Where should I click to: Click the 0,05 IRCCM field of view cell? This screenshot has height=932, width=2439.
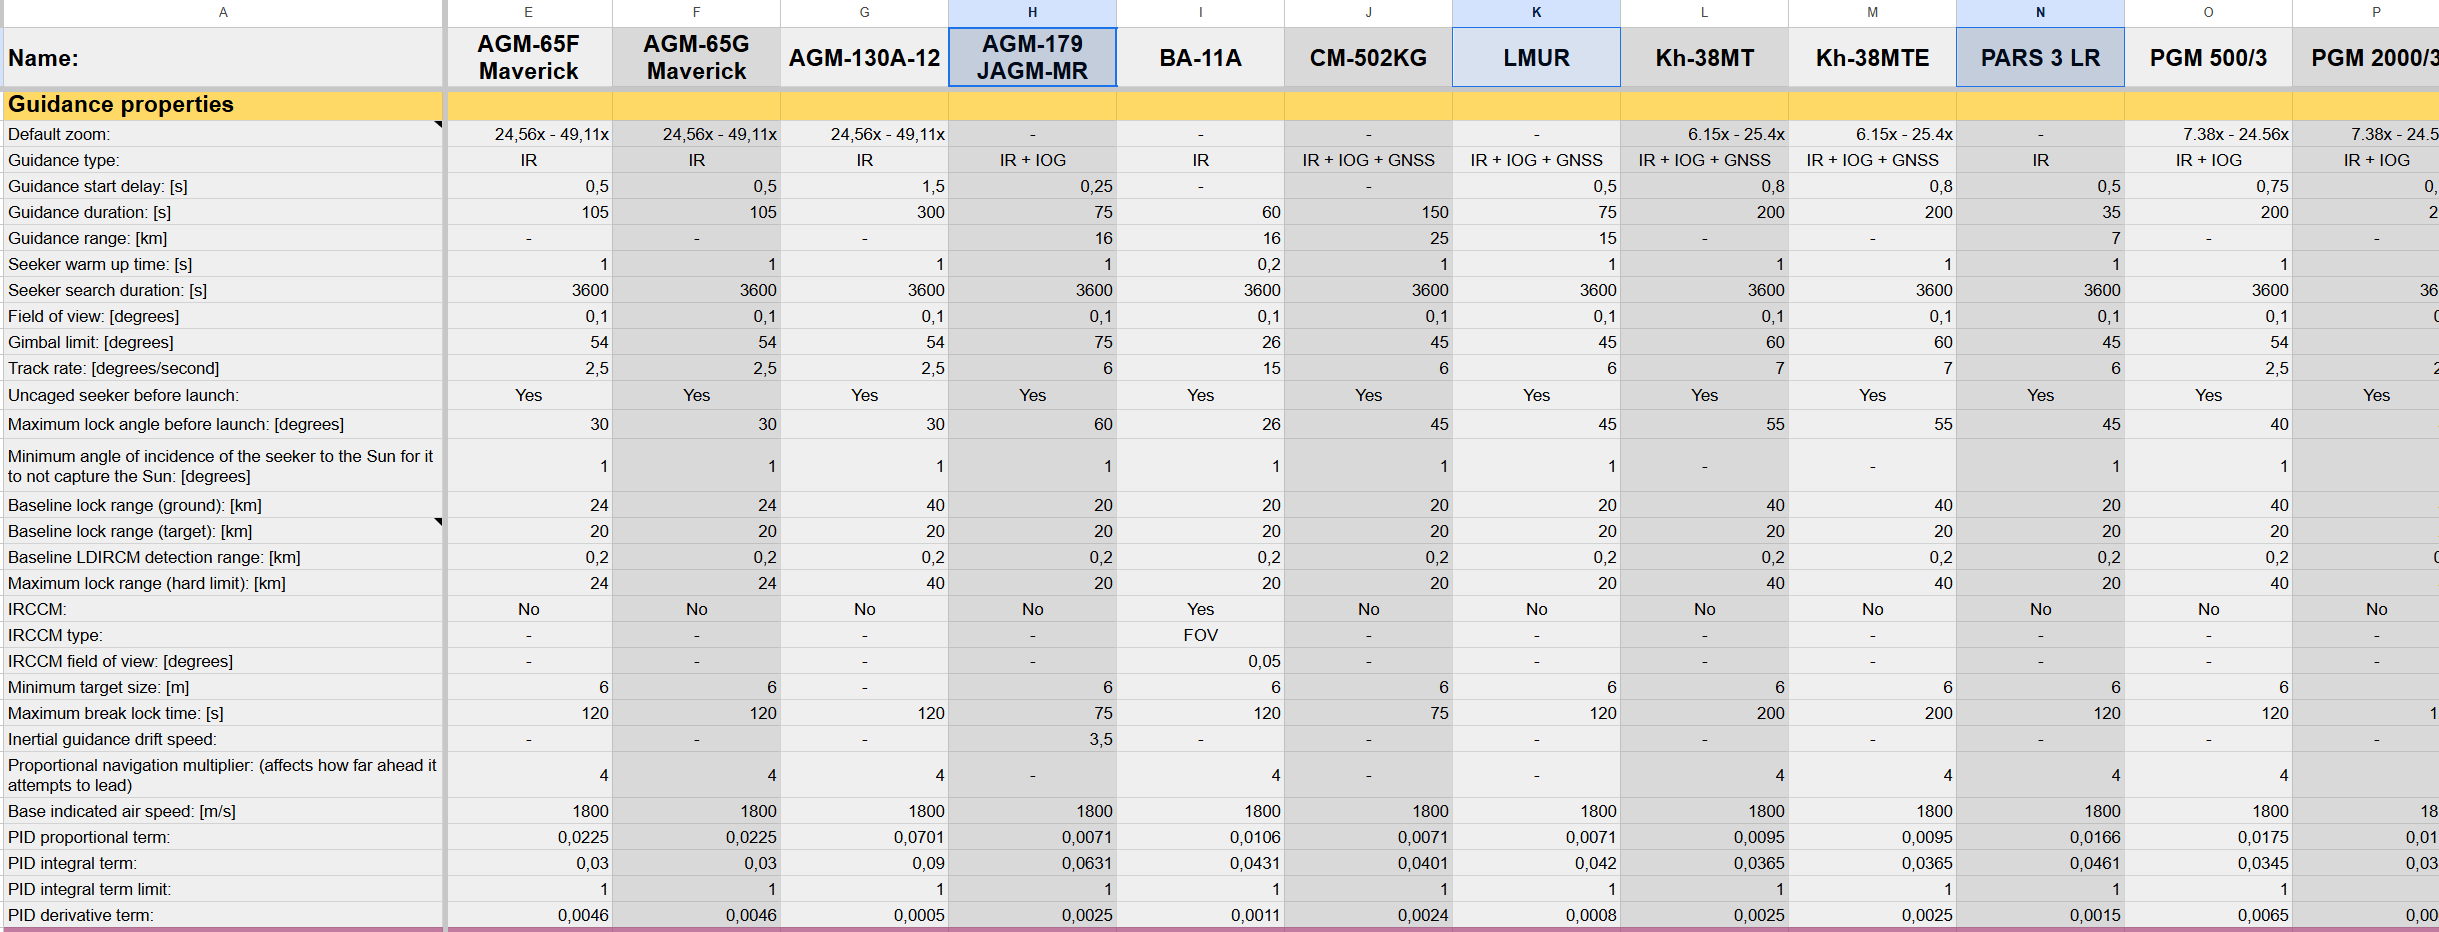tap(1200, 661)
